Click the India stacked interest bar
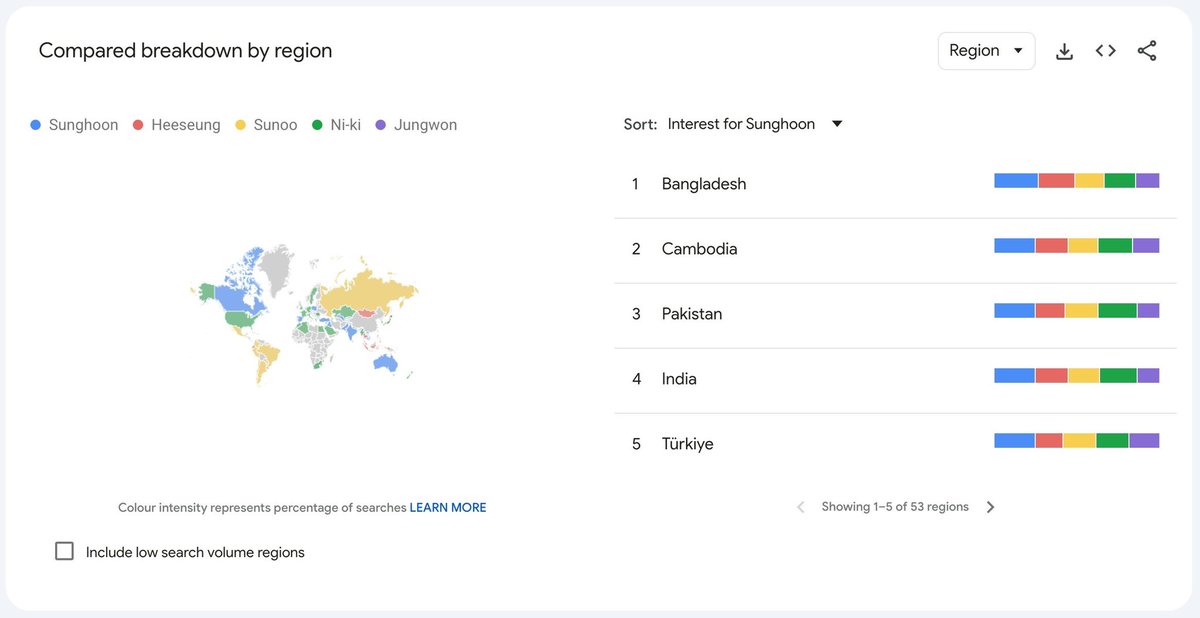Screen dimensions: 1200x618 coord(1077,376)
